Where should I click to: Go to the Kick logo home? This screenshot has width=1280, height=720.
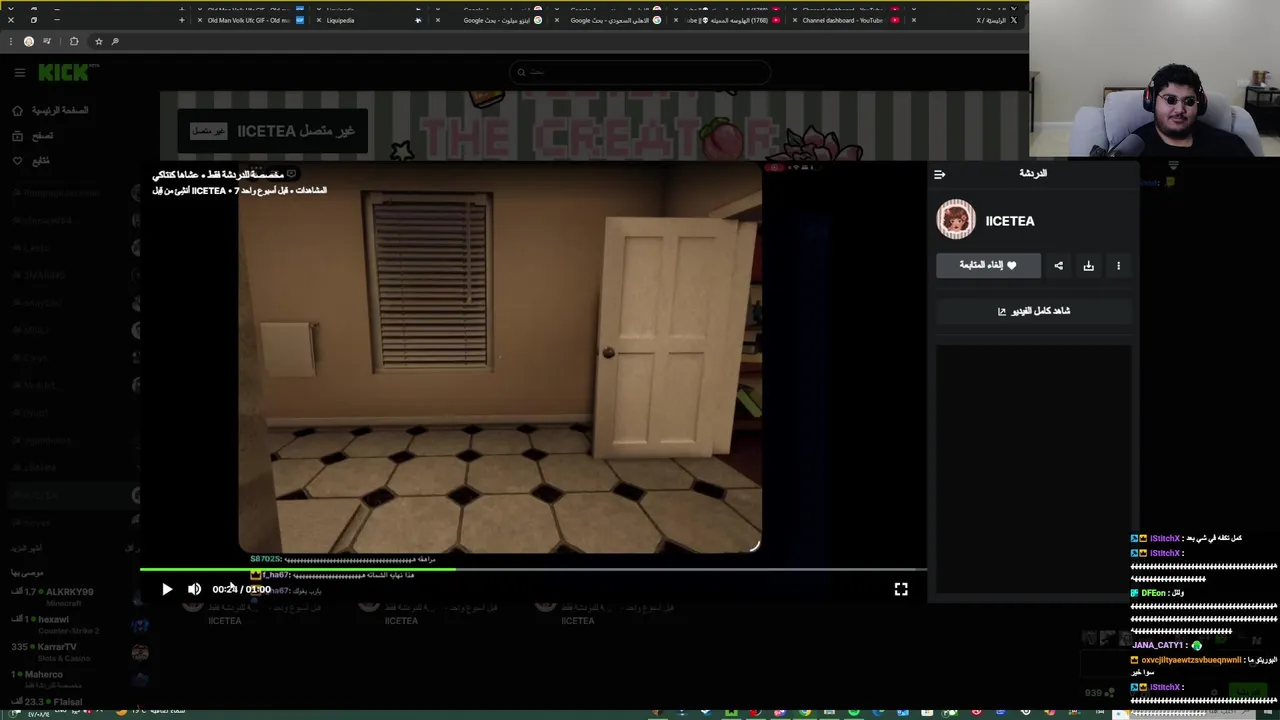[68, 72]
